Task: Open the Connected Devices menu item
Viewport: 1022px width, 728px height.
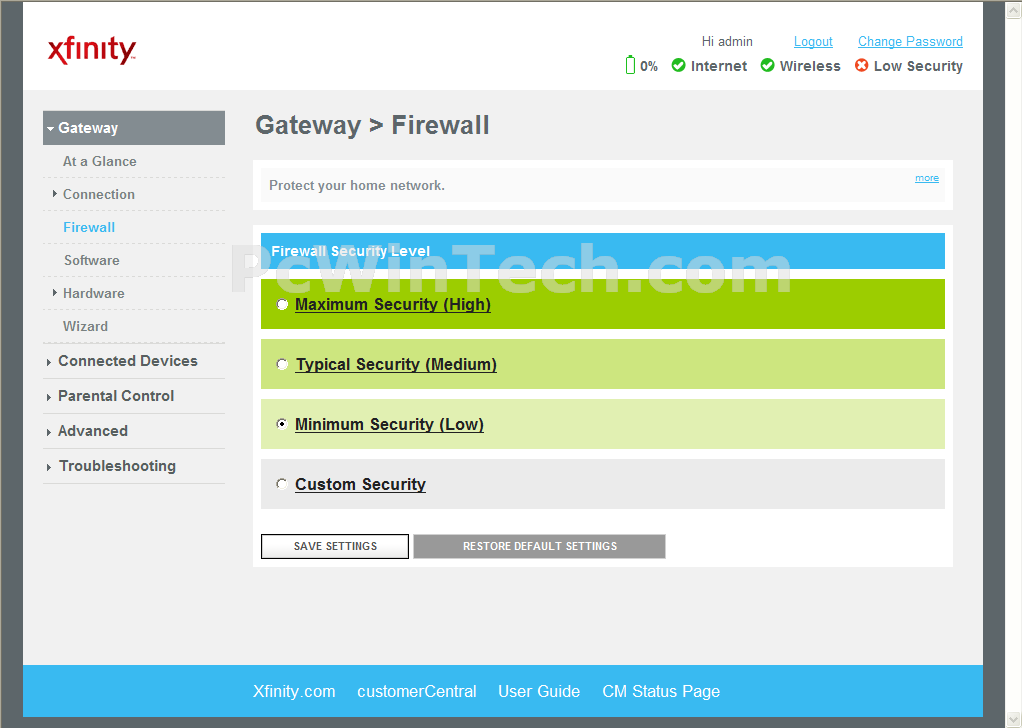Action: tap(128, 361)
